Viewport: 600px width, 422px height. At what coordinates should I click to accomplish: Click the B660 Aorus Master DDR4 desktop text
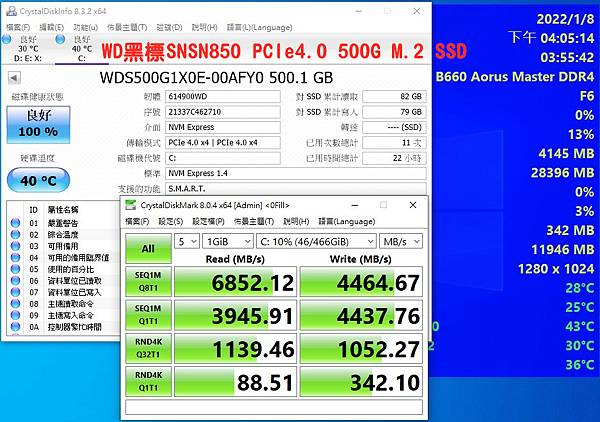pyautogui.click(x=515, y=77)
